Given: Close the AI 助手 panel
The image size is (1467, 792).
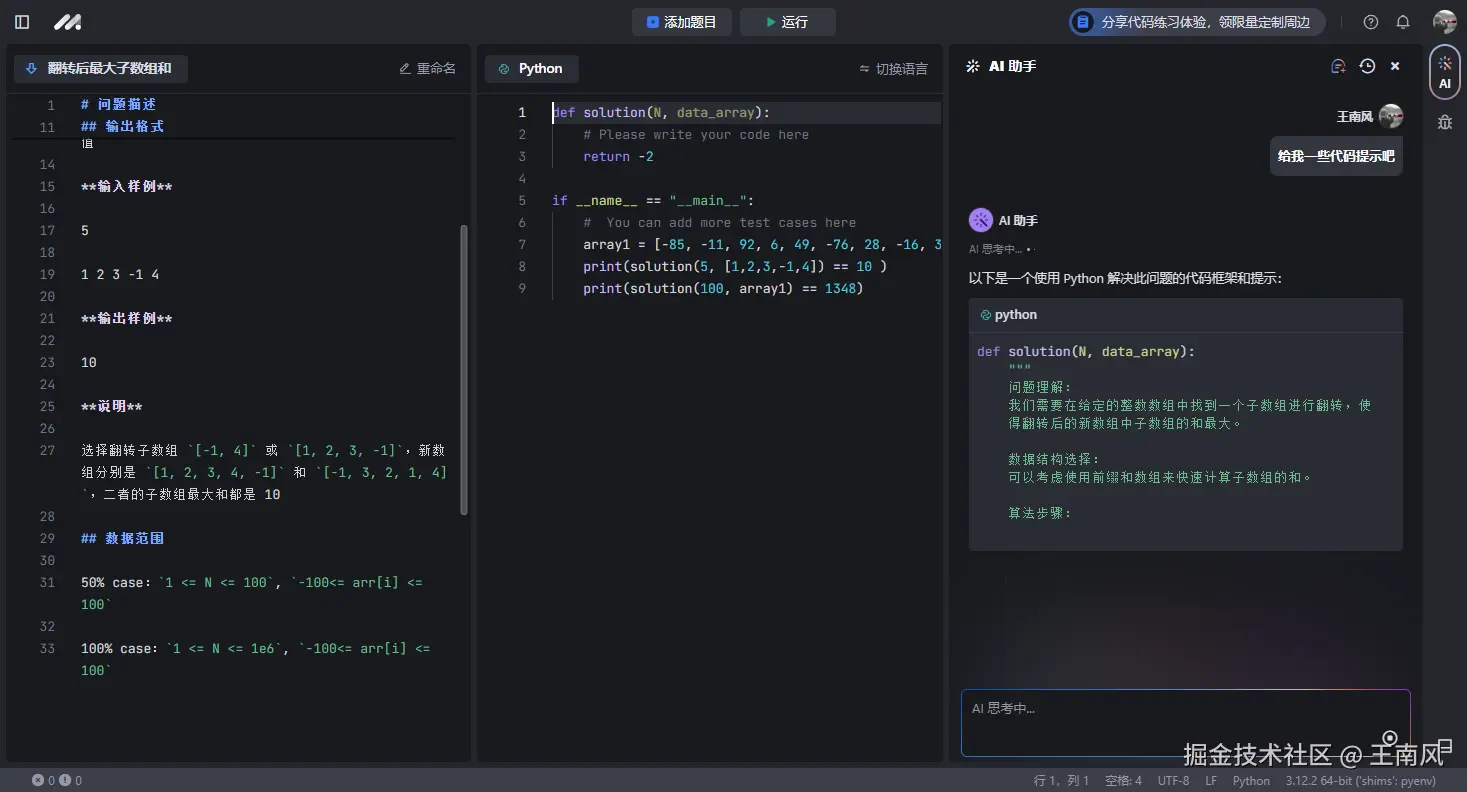Looking at the screenshot, I should 1395,66.
